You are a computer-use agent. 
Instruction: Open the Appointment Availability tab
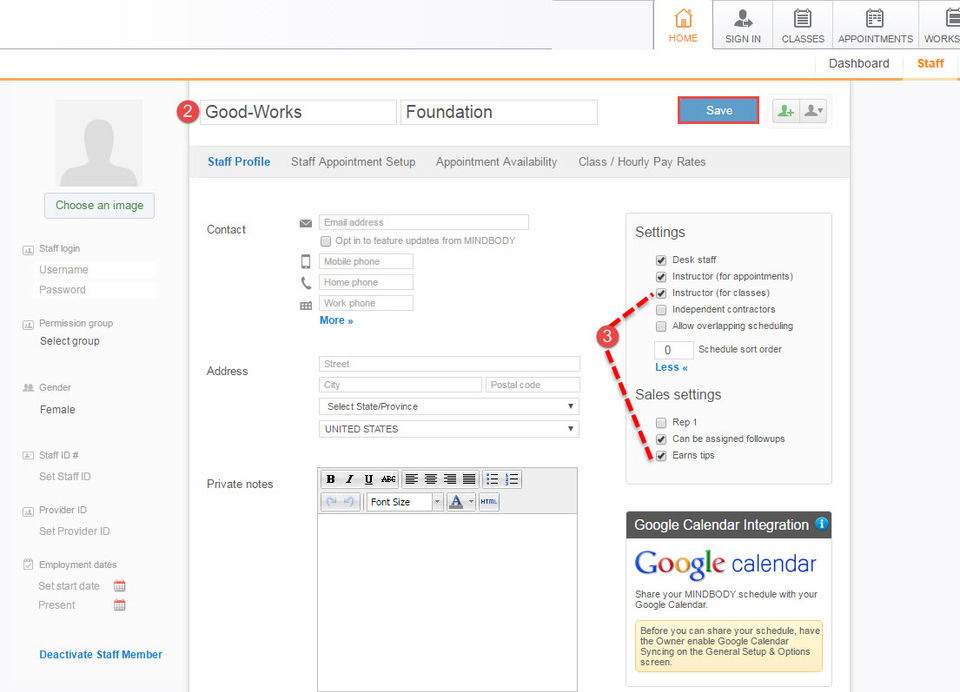[x=497, y=162]
